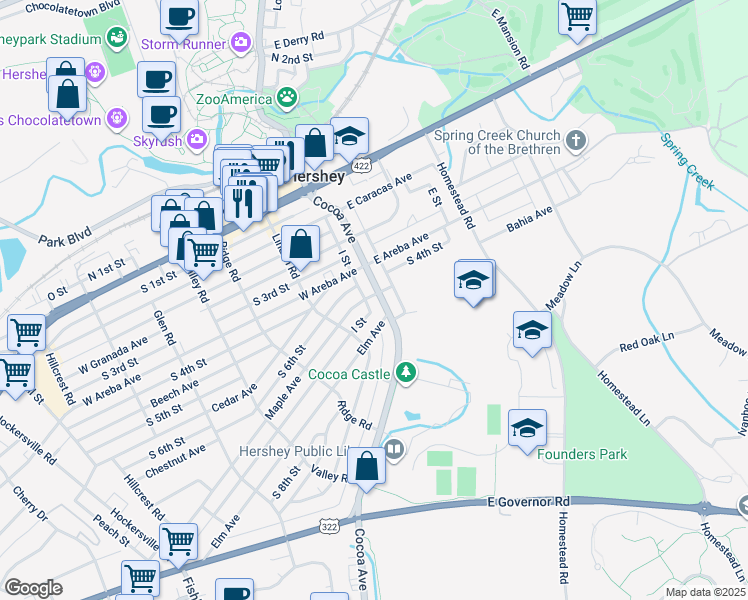The image size is (748, 600).
Task: Click the grocery cart pin near E Mansion Rd
Action: pos(577,18)
